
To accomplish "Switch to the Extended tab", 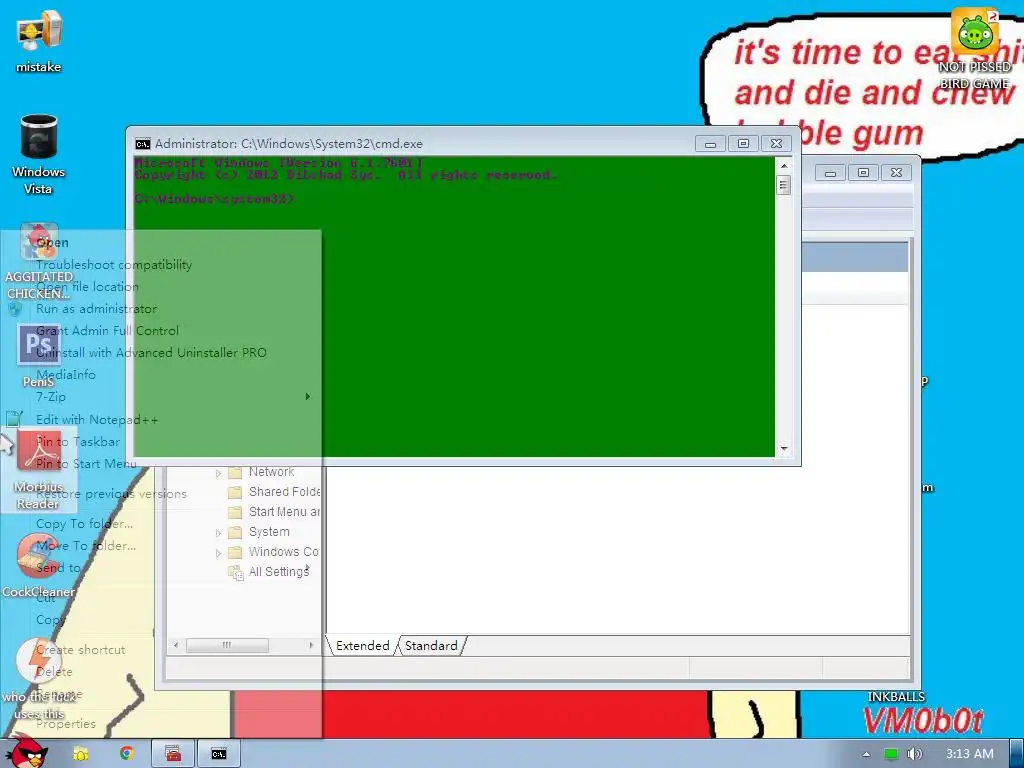I will click(362, 645).
